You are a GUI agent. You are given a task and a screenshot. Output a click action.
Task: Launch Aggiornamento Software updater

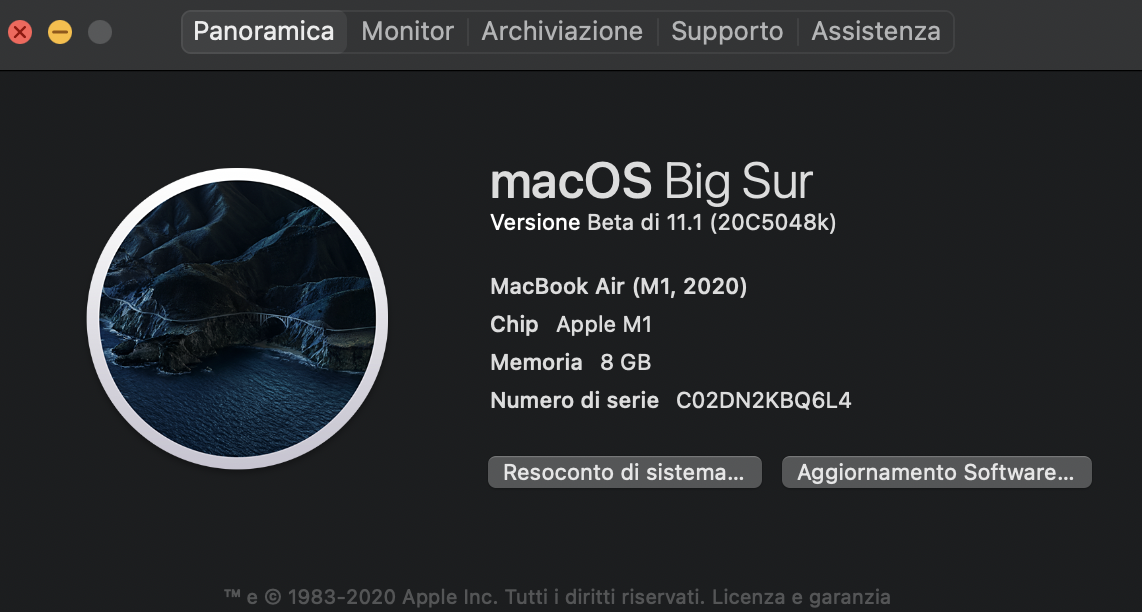click(x=936, y=472)
